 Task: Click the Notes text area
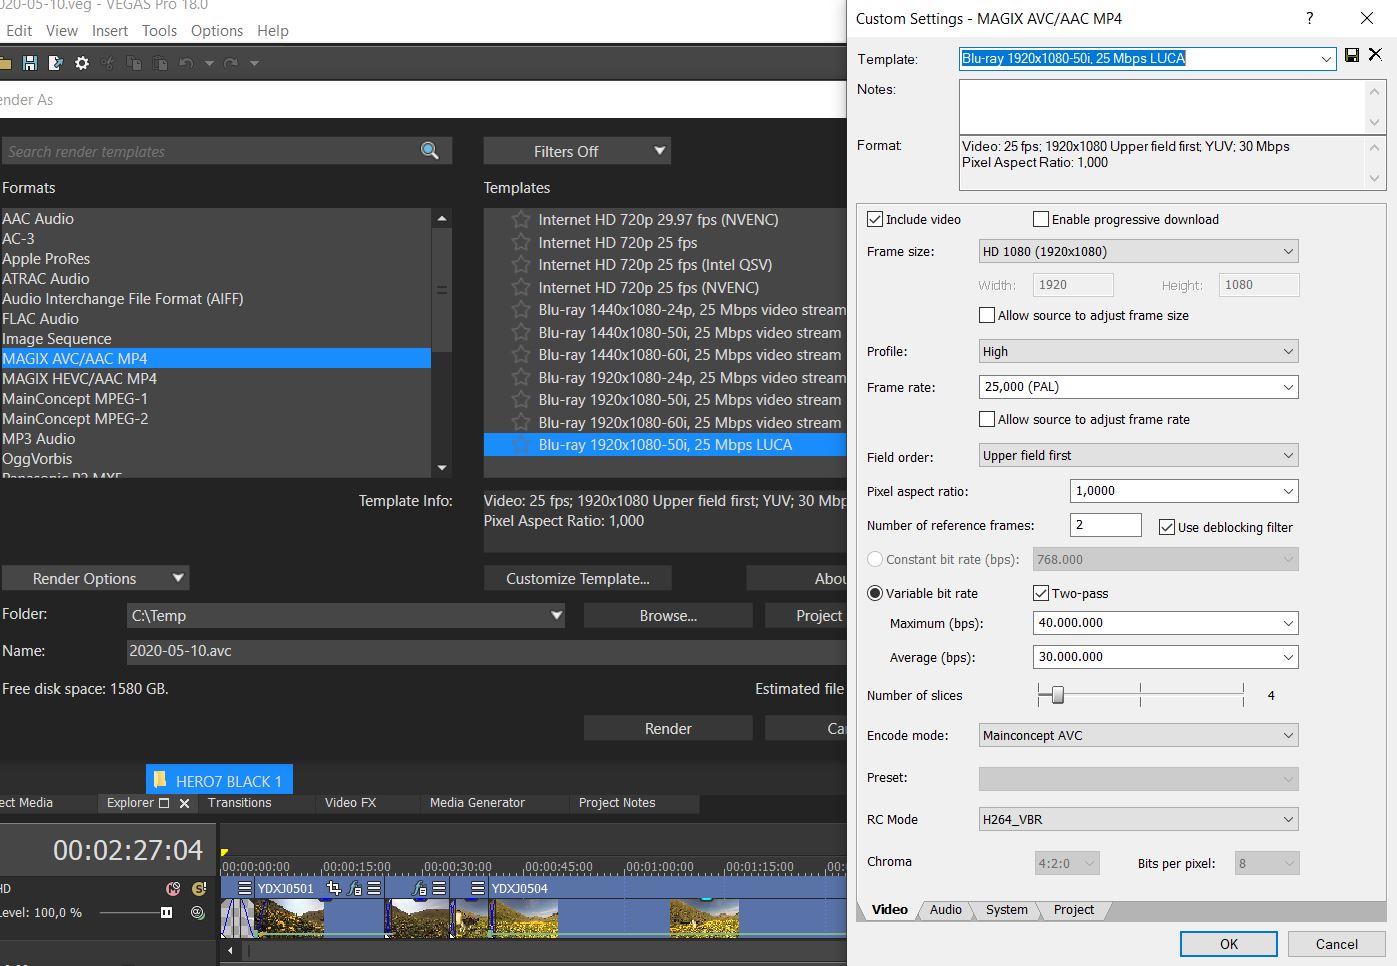1162,106
